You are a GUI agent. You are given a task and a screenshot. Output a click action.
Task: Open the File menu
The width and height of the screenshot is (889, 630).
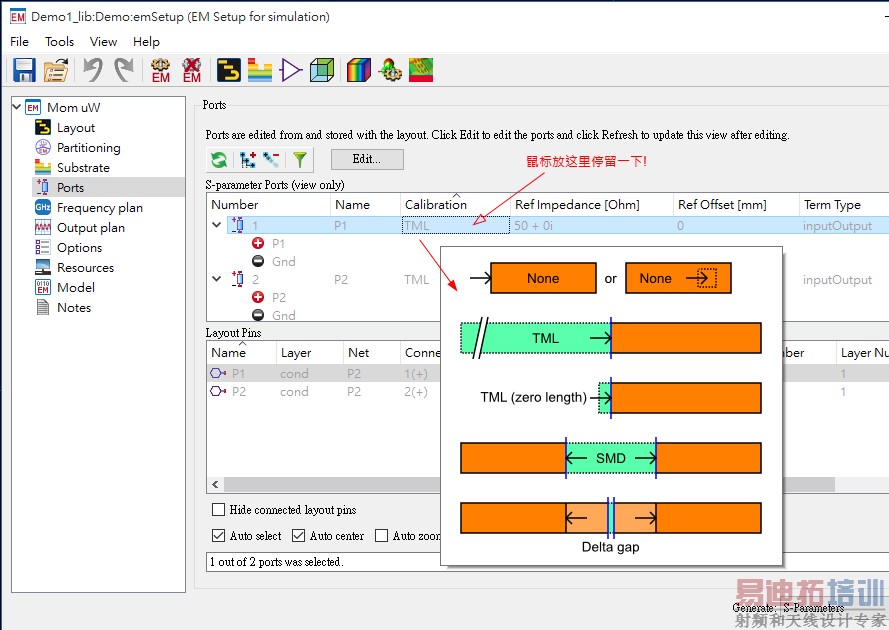click(x=19, y=41)
